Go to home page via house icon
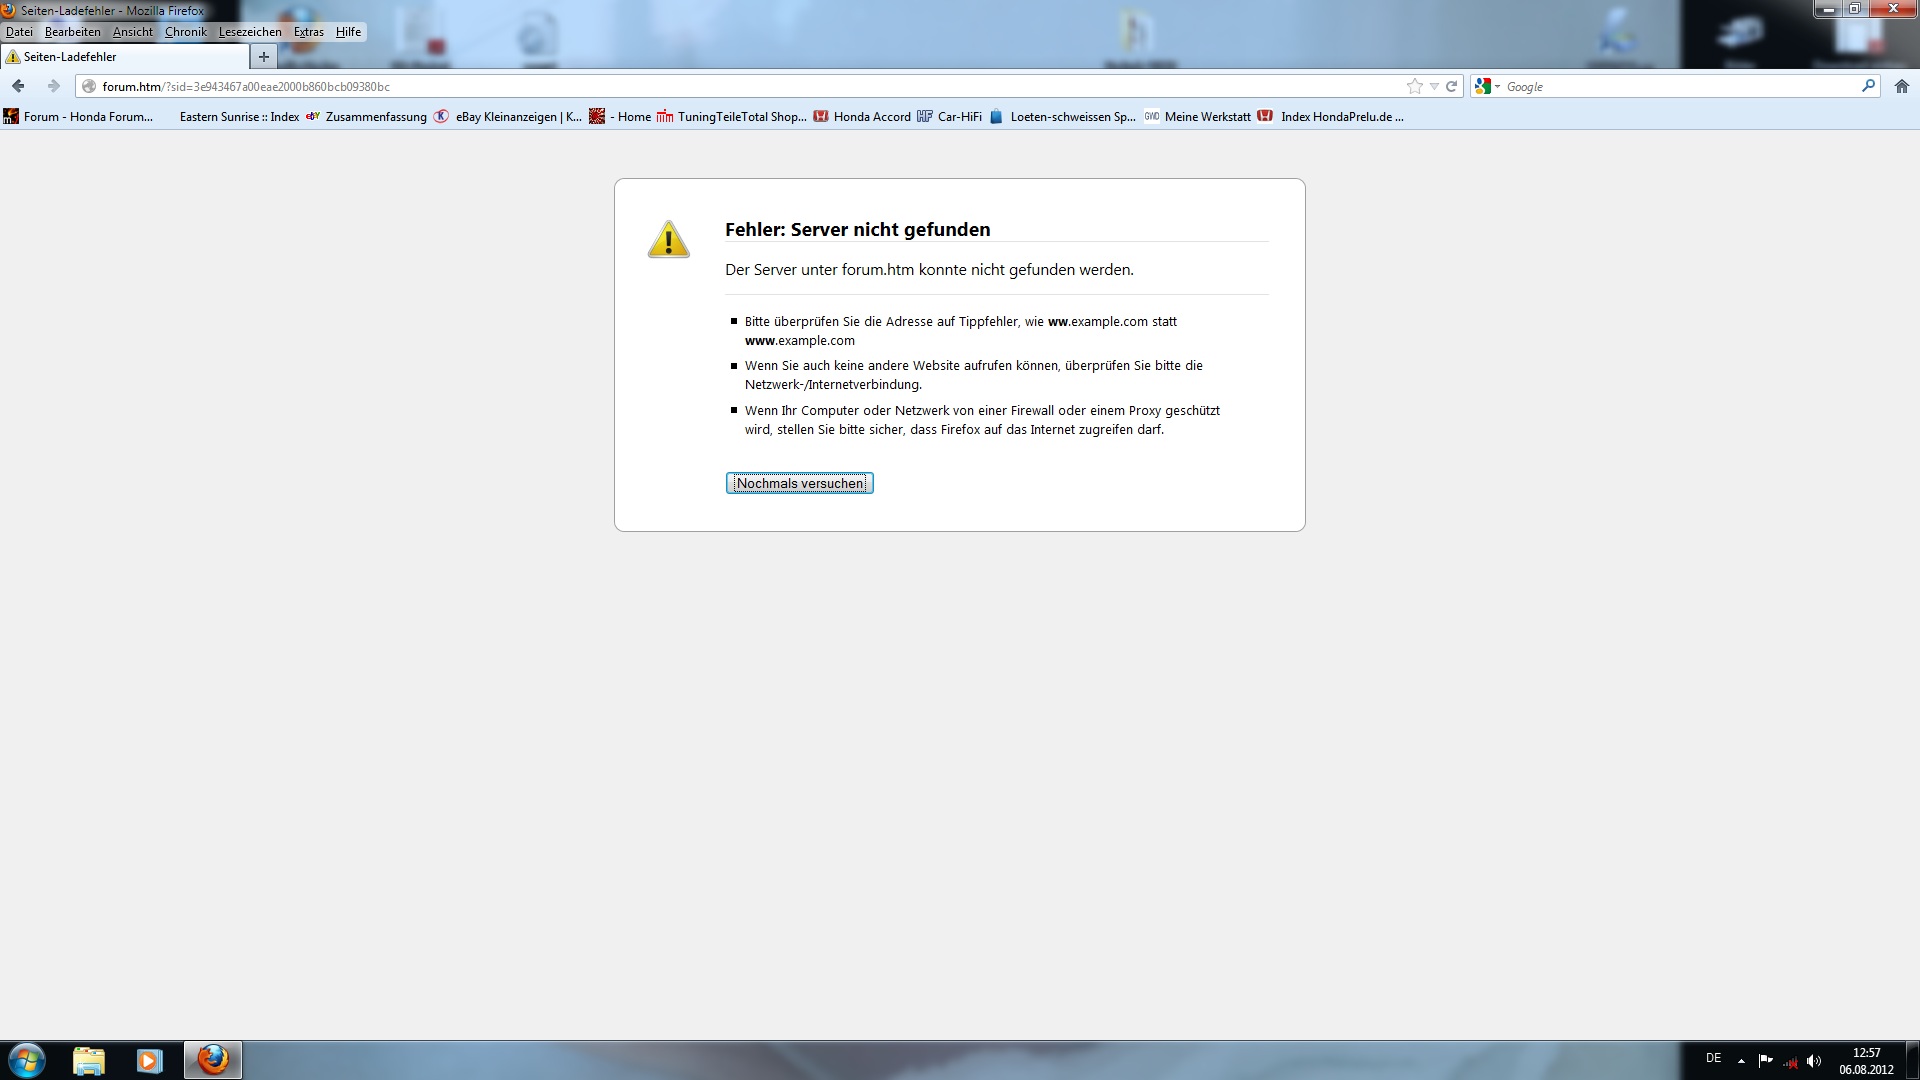This screenshot has height=1080, width=1920. tap(1901, 86)
